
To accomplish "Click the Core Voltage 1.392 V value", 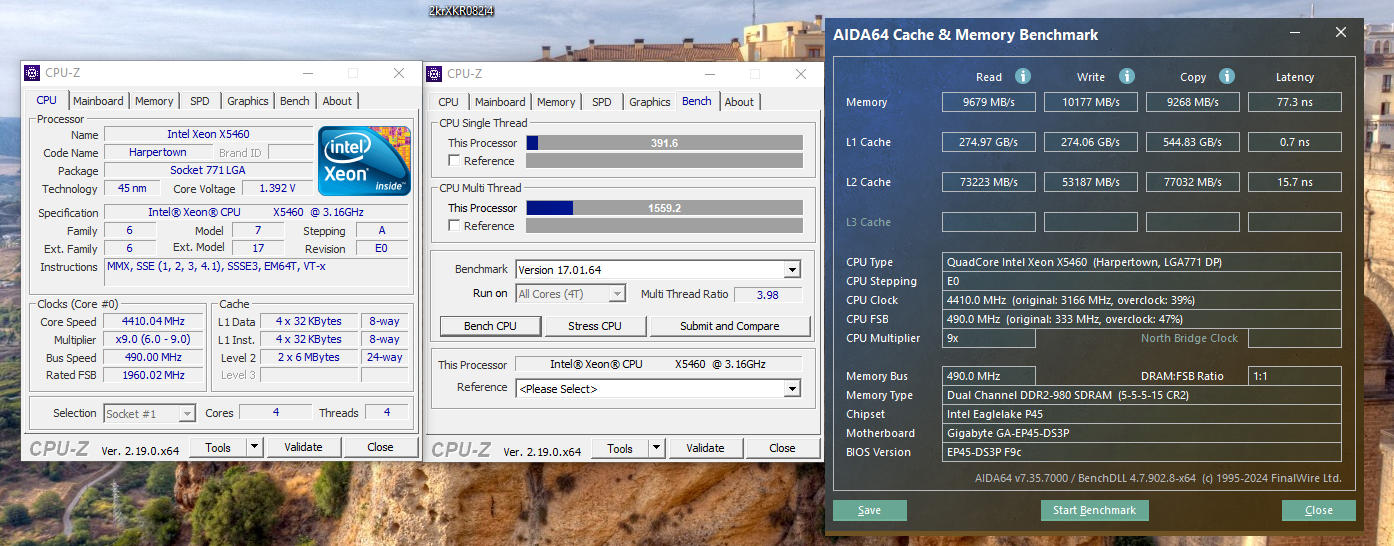I will [x=277, y=188].
